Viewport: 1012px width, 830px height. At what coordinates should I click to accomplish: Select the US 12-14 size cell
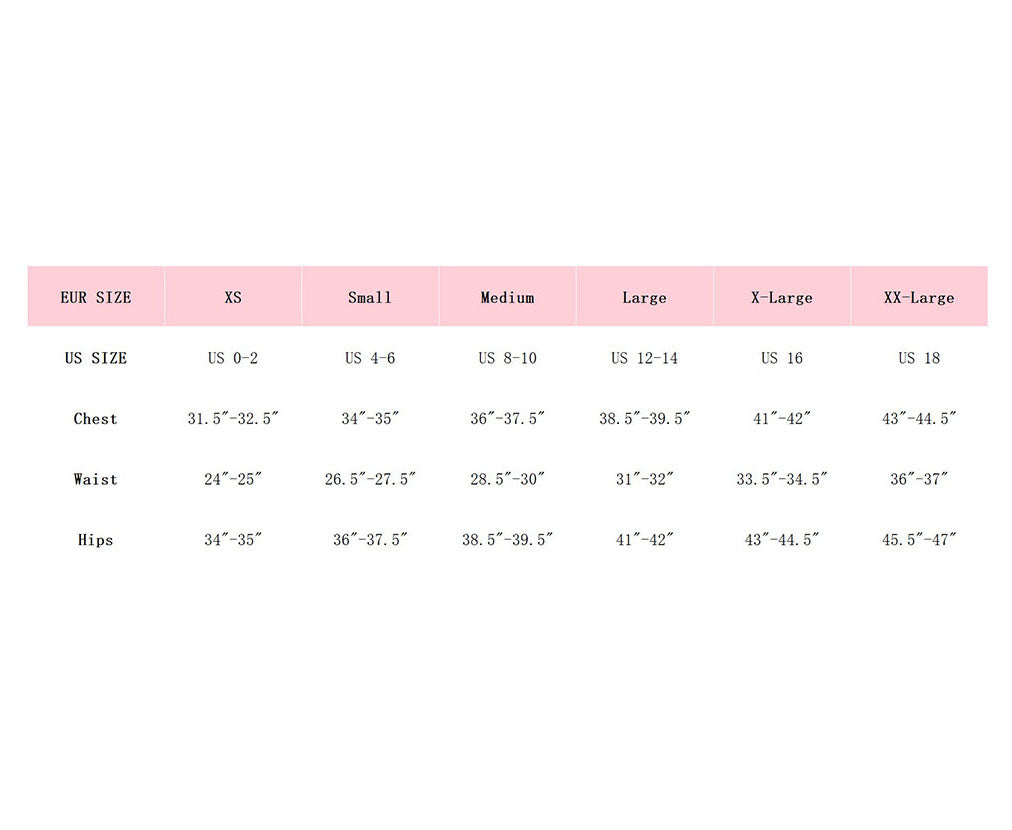pos(644,358)
